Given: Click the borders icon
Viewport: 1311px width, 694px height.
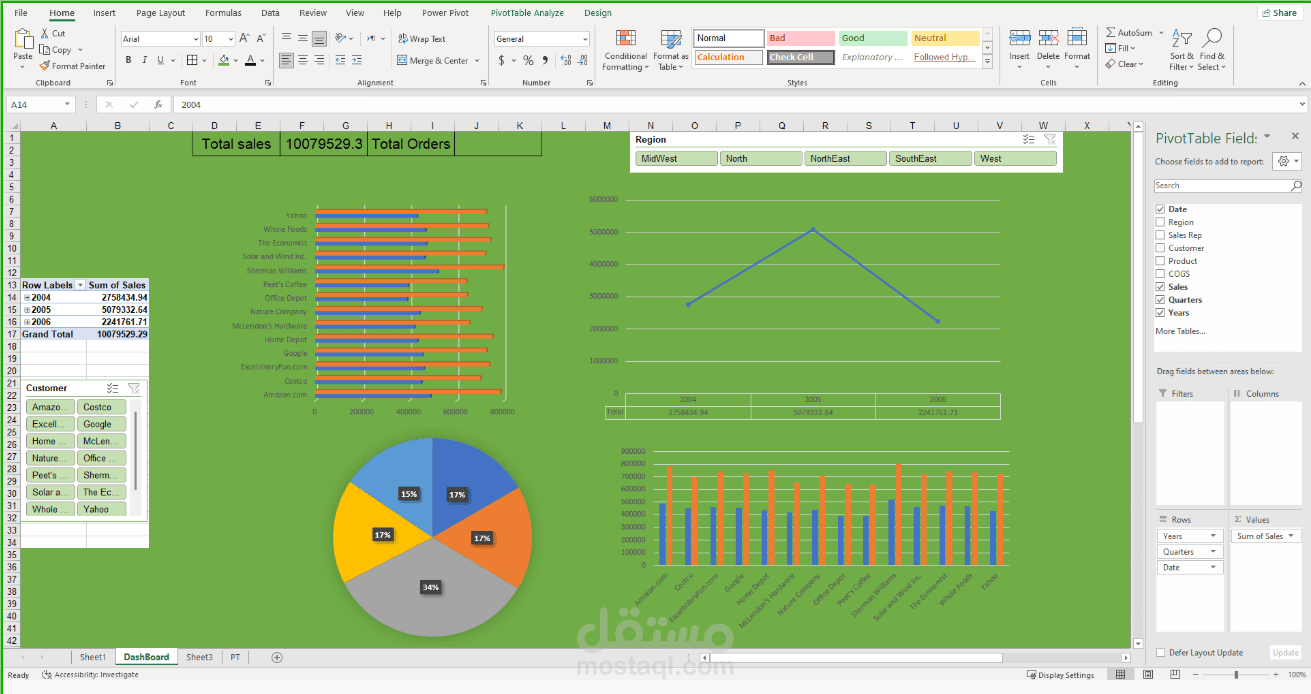Looking at the screenshot, I should (192, 60).
